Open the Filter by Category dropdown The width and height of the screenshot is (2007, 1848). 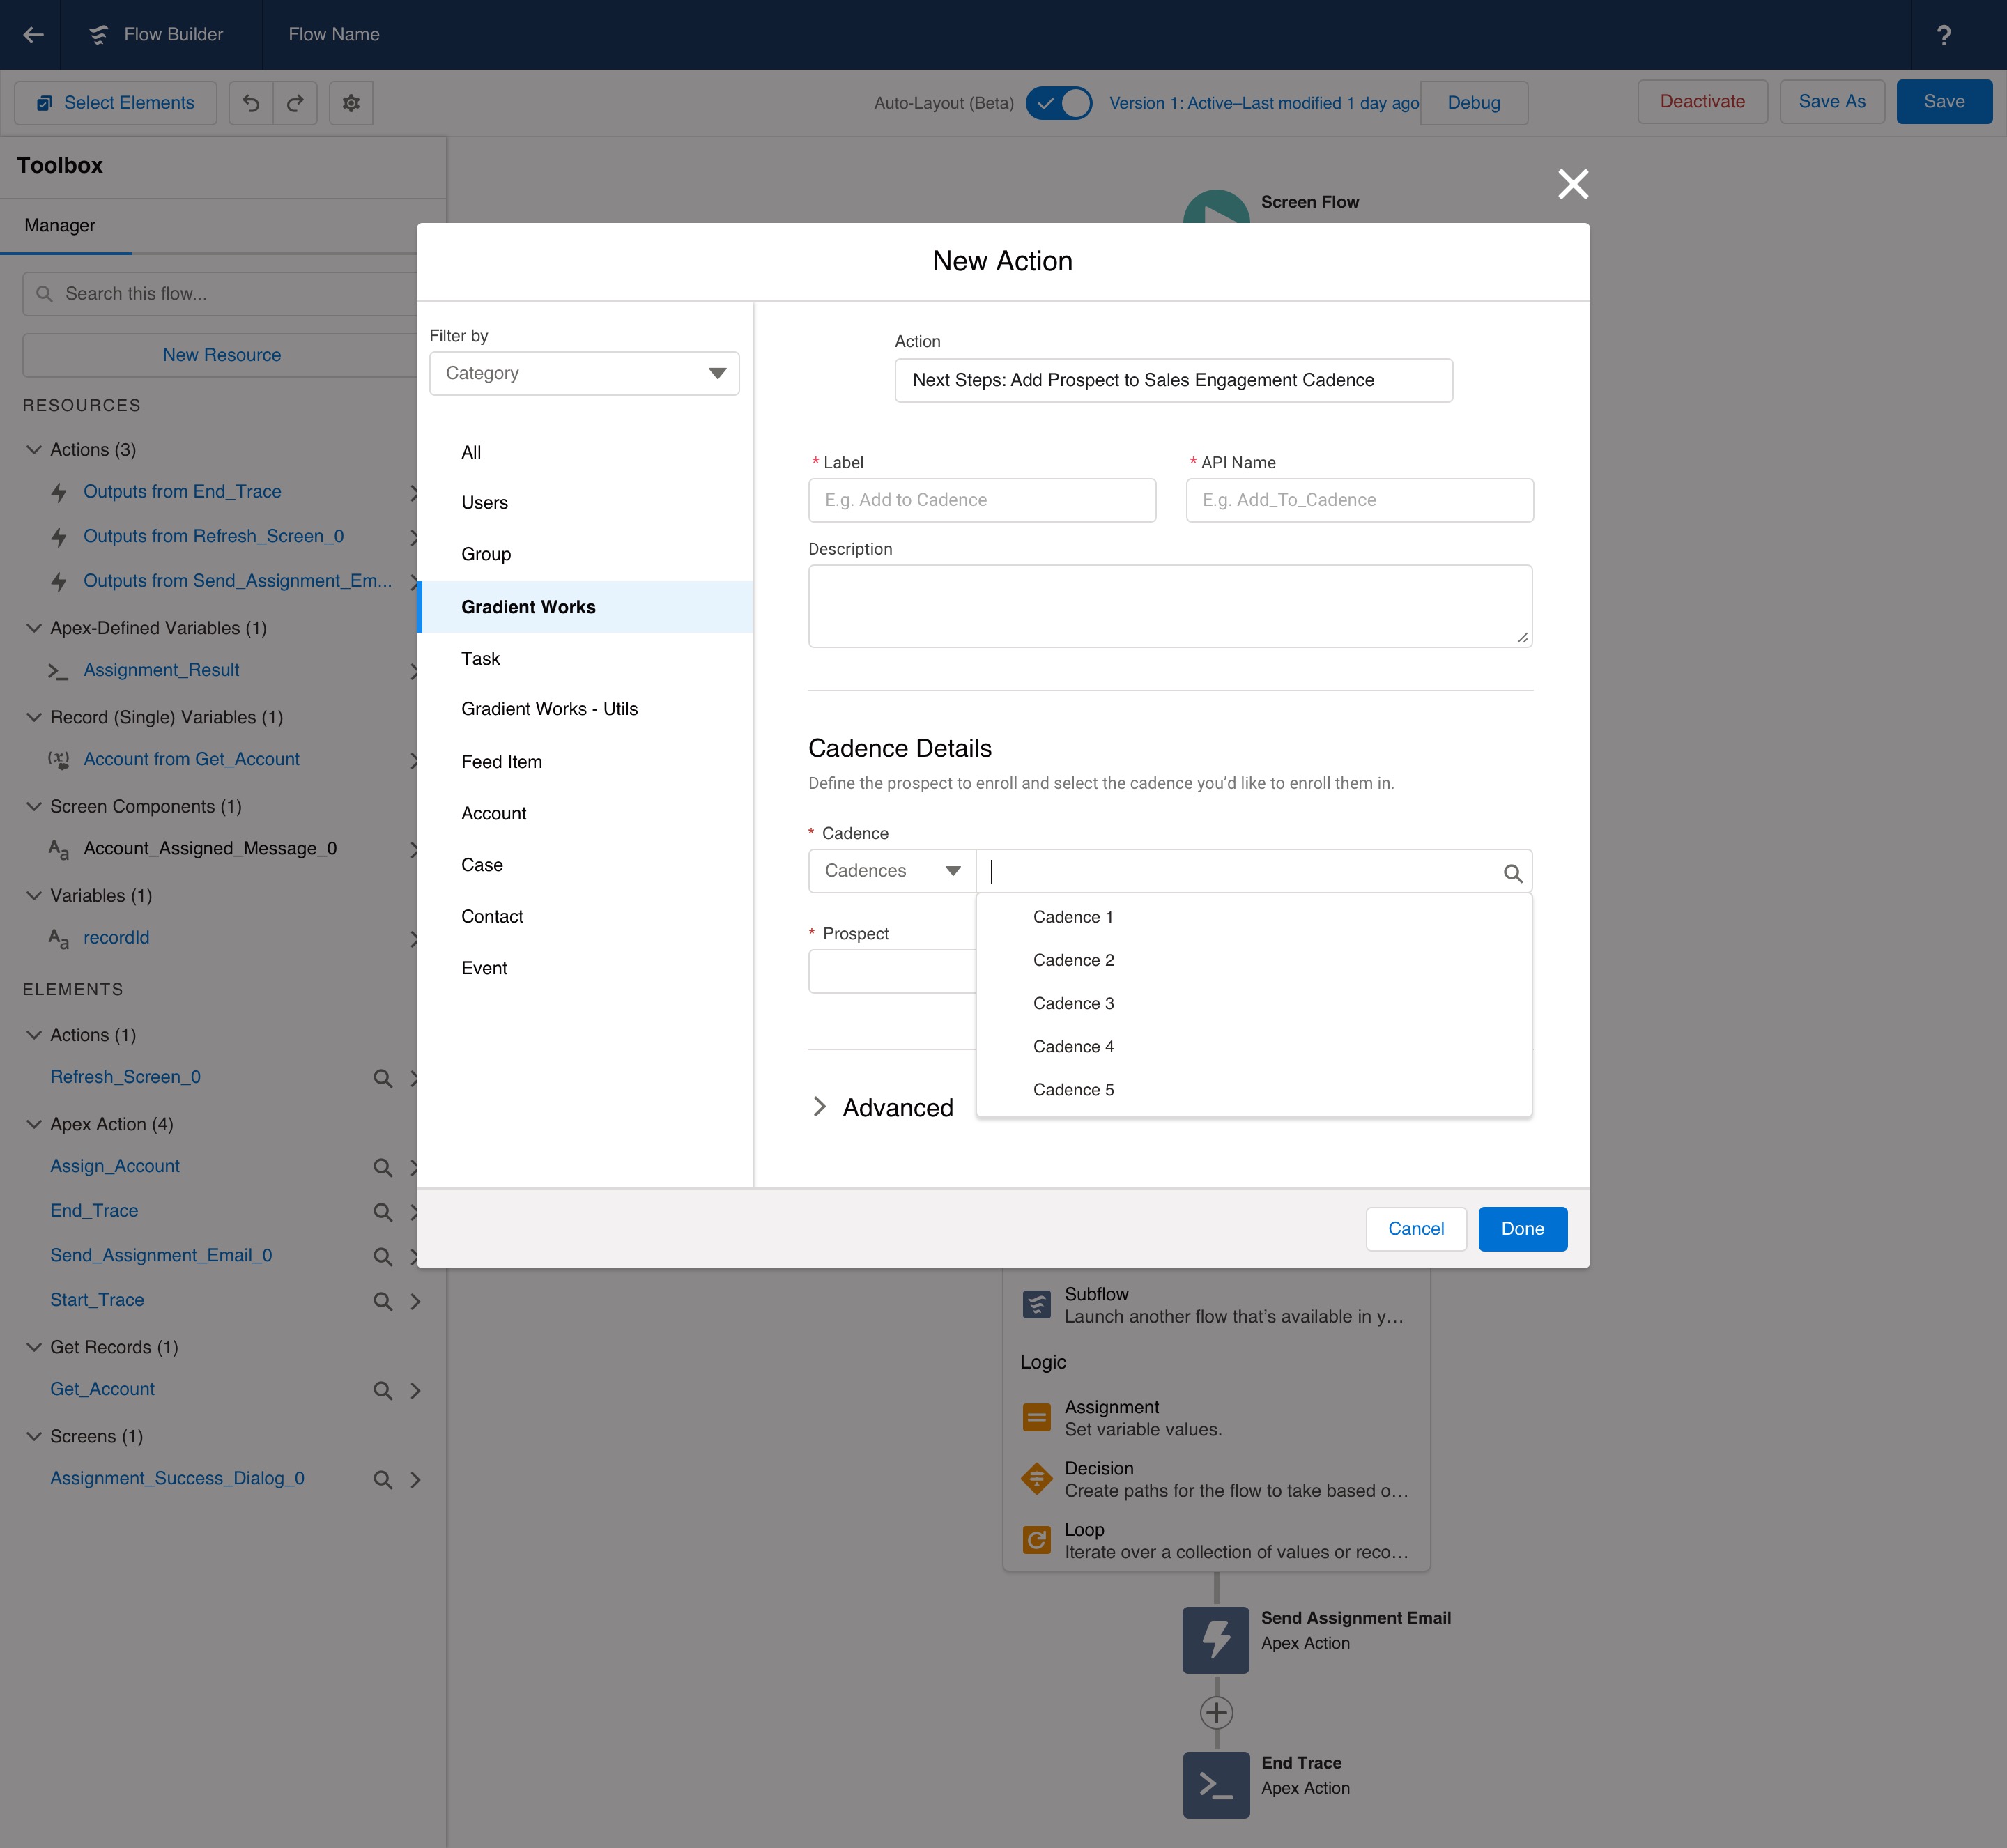pyautogui.click(x=584, y=373)
